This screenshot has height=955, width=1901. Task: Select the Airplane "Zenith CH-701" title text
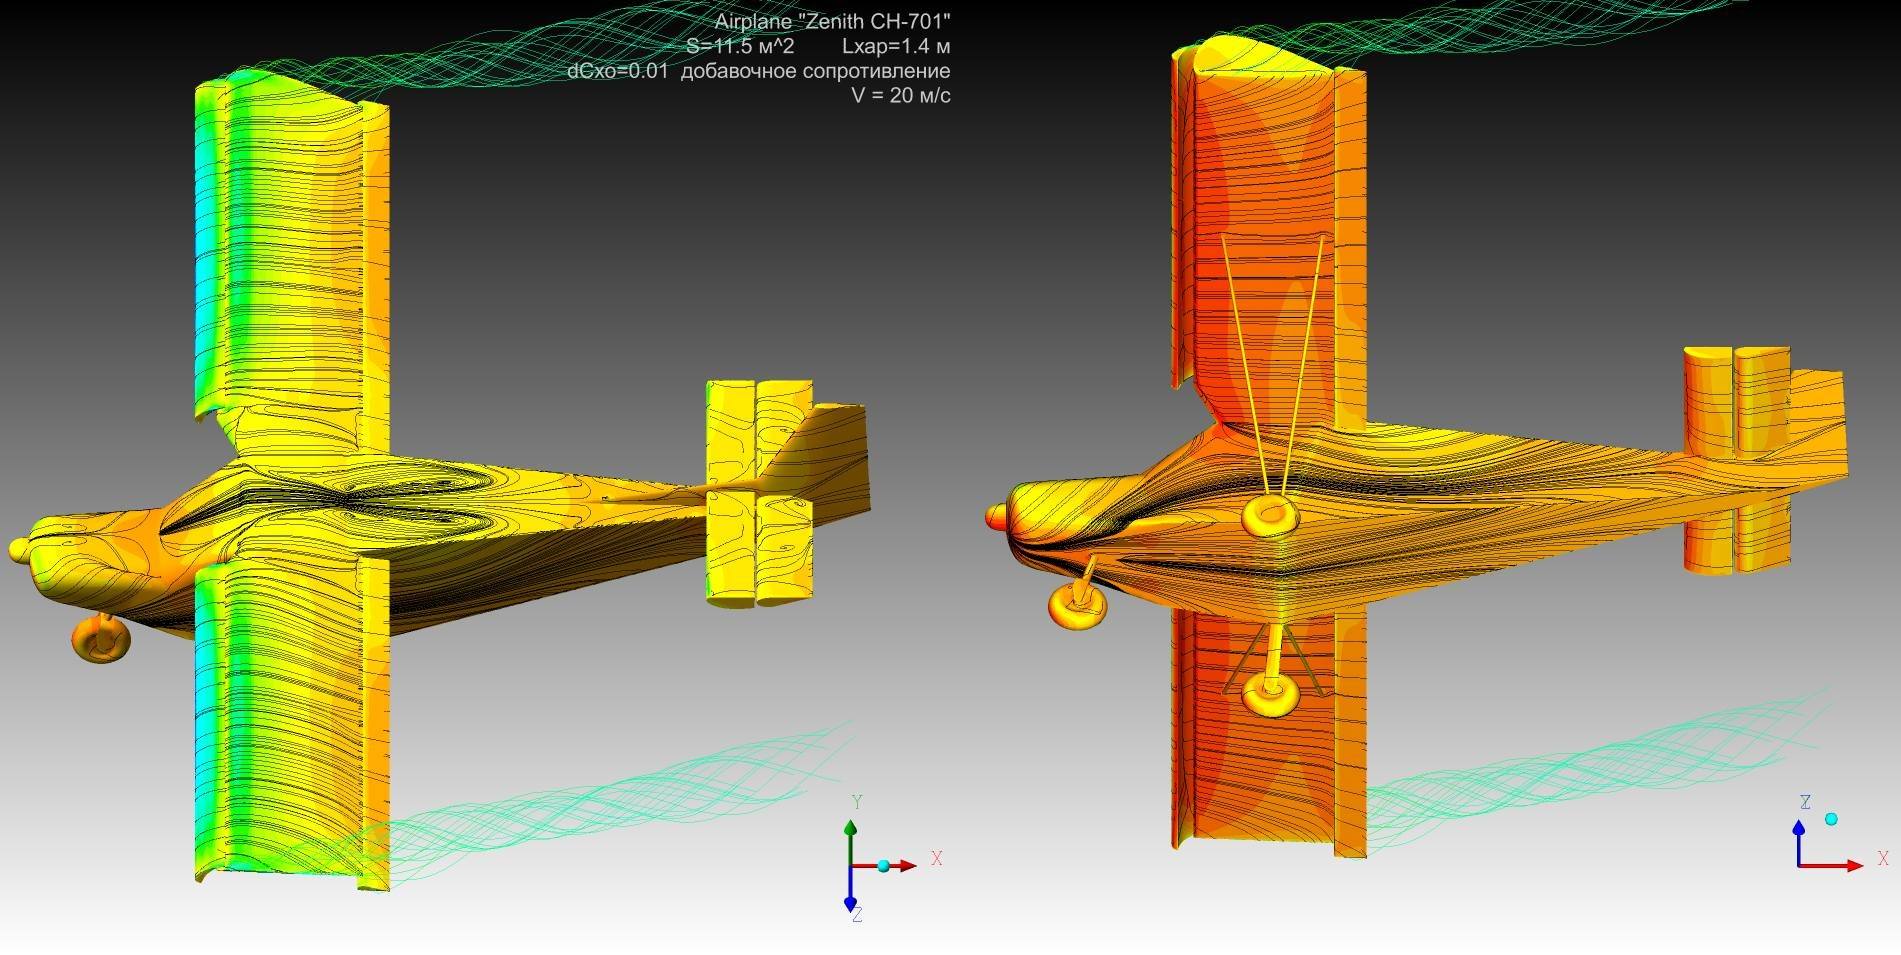coord(832,22)
